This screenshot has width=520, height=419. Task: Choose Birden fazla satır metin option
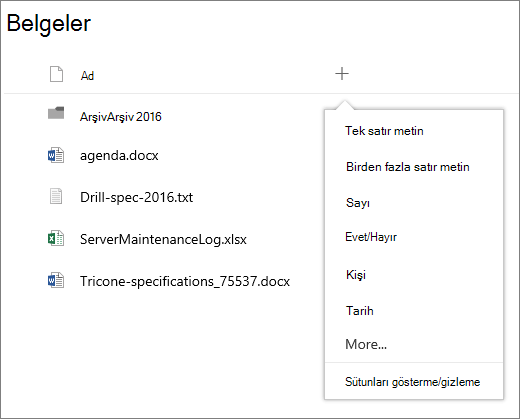[x=408, y=167]
